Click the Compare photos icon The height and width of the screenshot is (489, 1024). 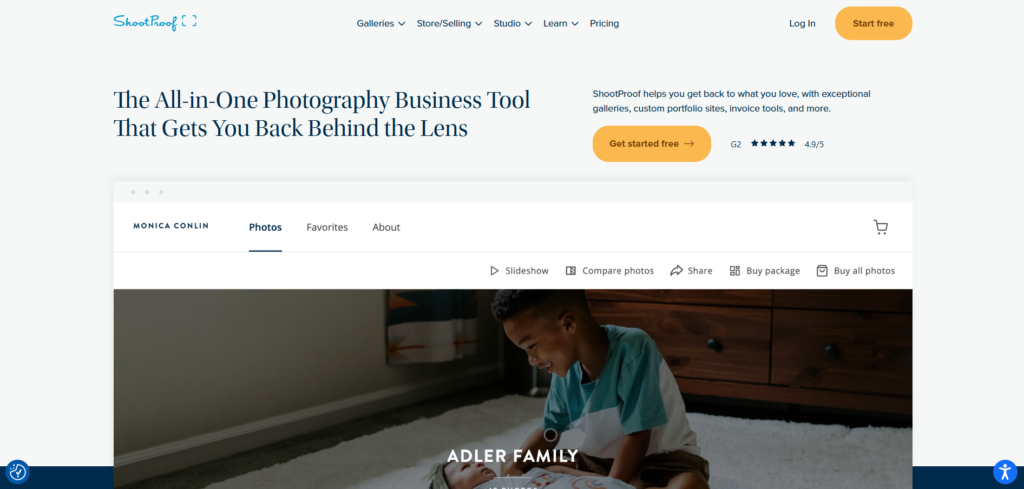point(570,270)
